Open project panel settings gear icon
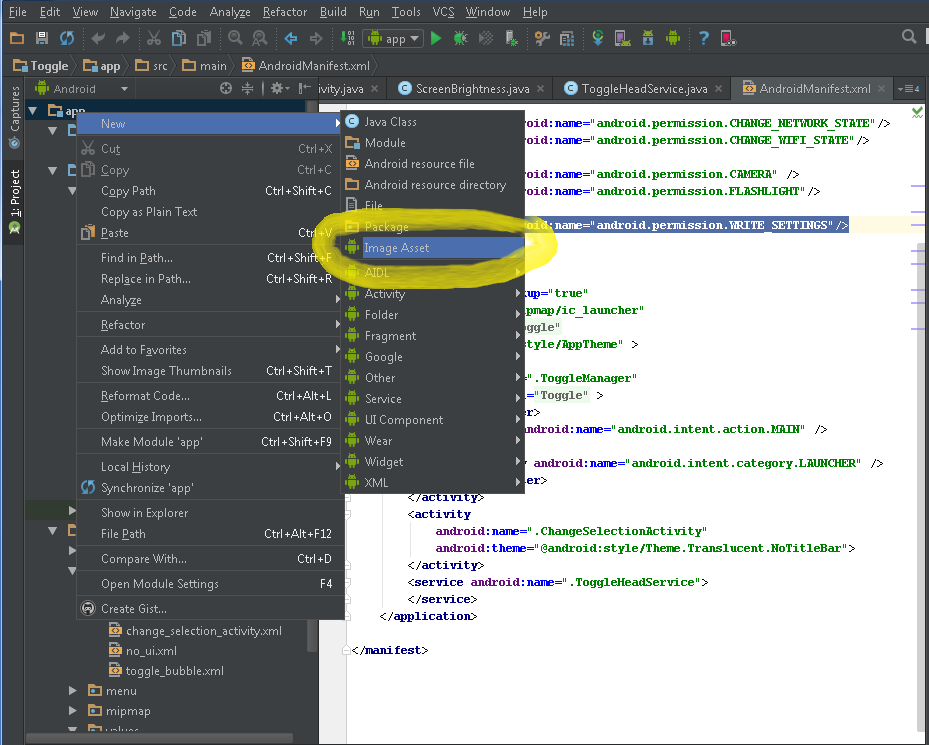 coord(277,88)
